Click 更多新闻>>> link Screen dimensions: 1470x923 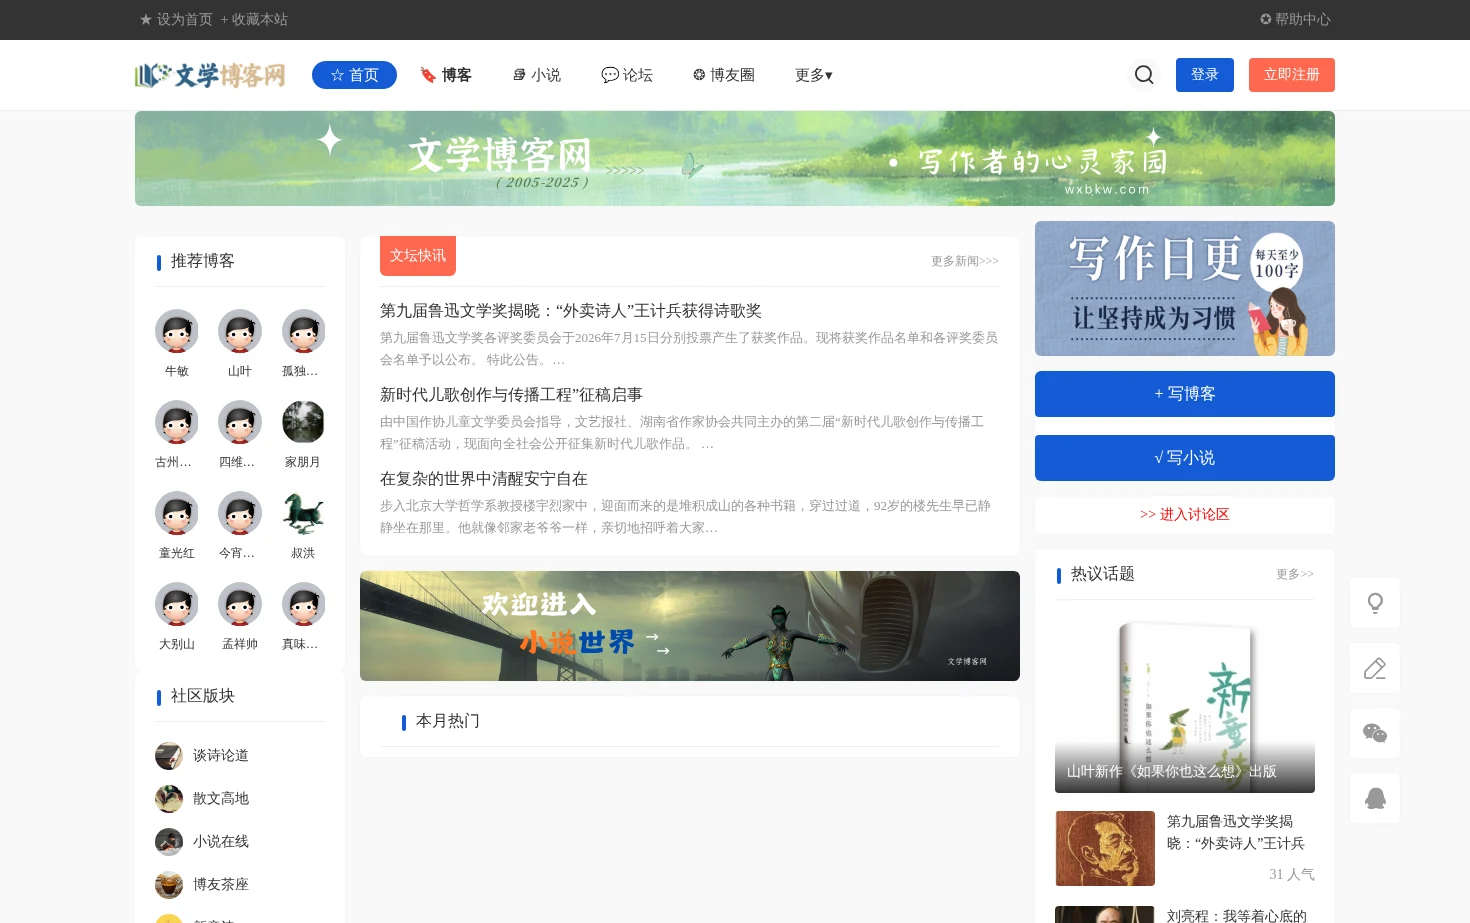[965, 261]
